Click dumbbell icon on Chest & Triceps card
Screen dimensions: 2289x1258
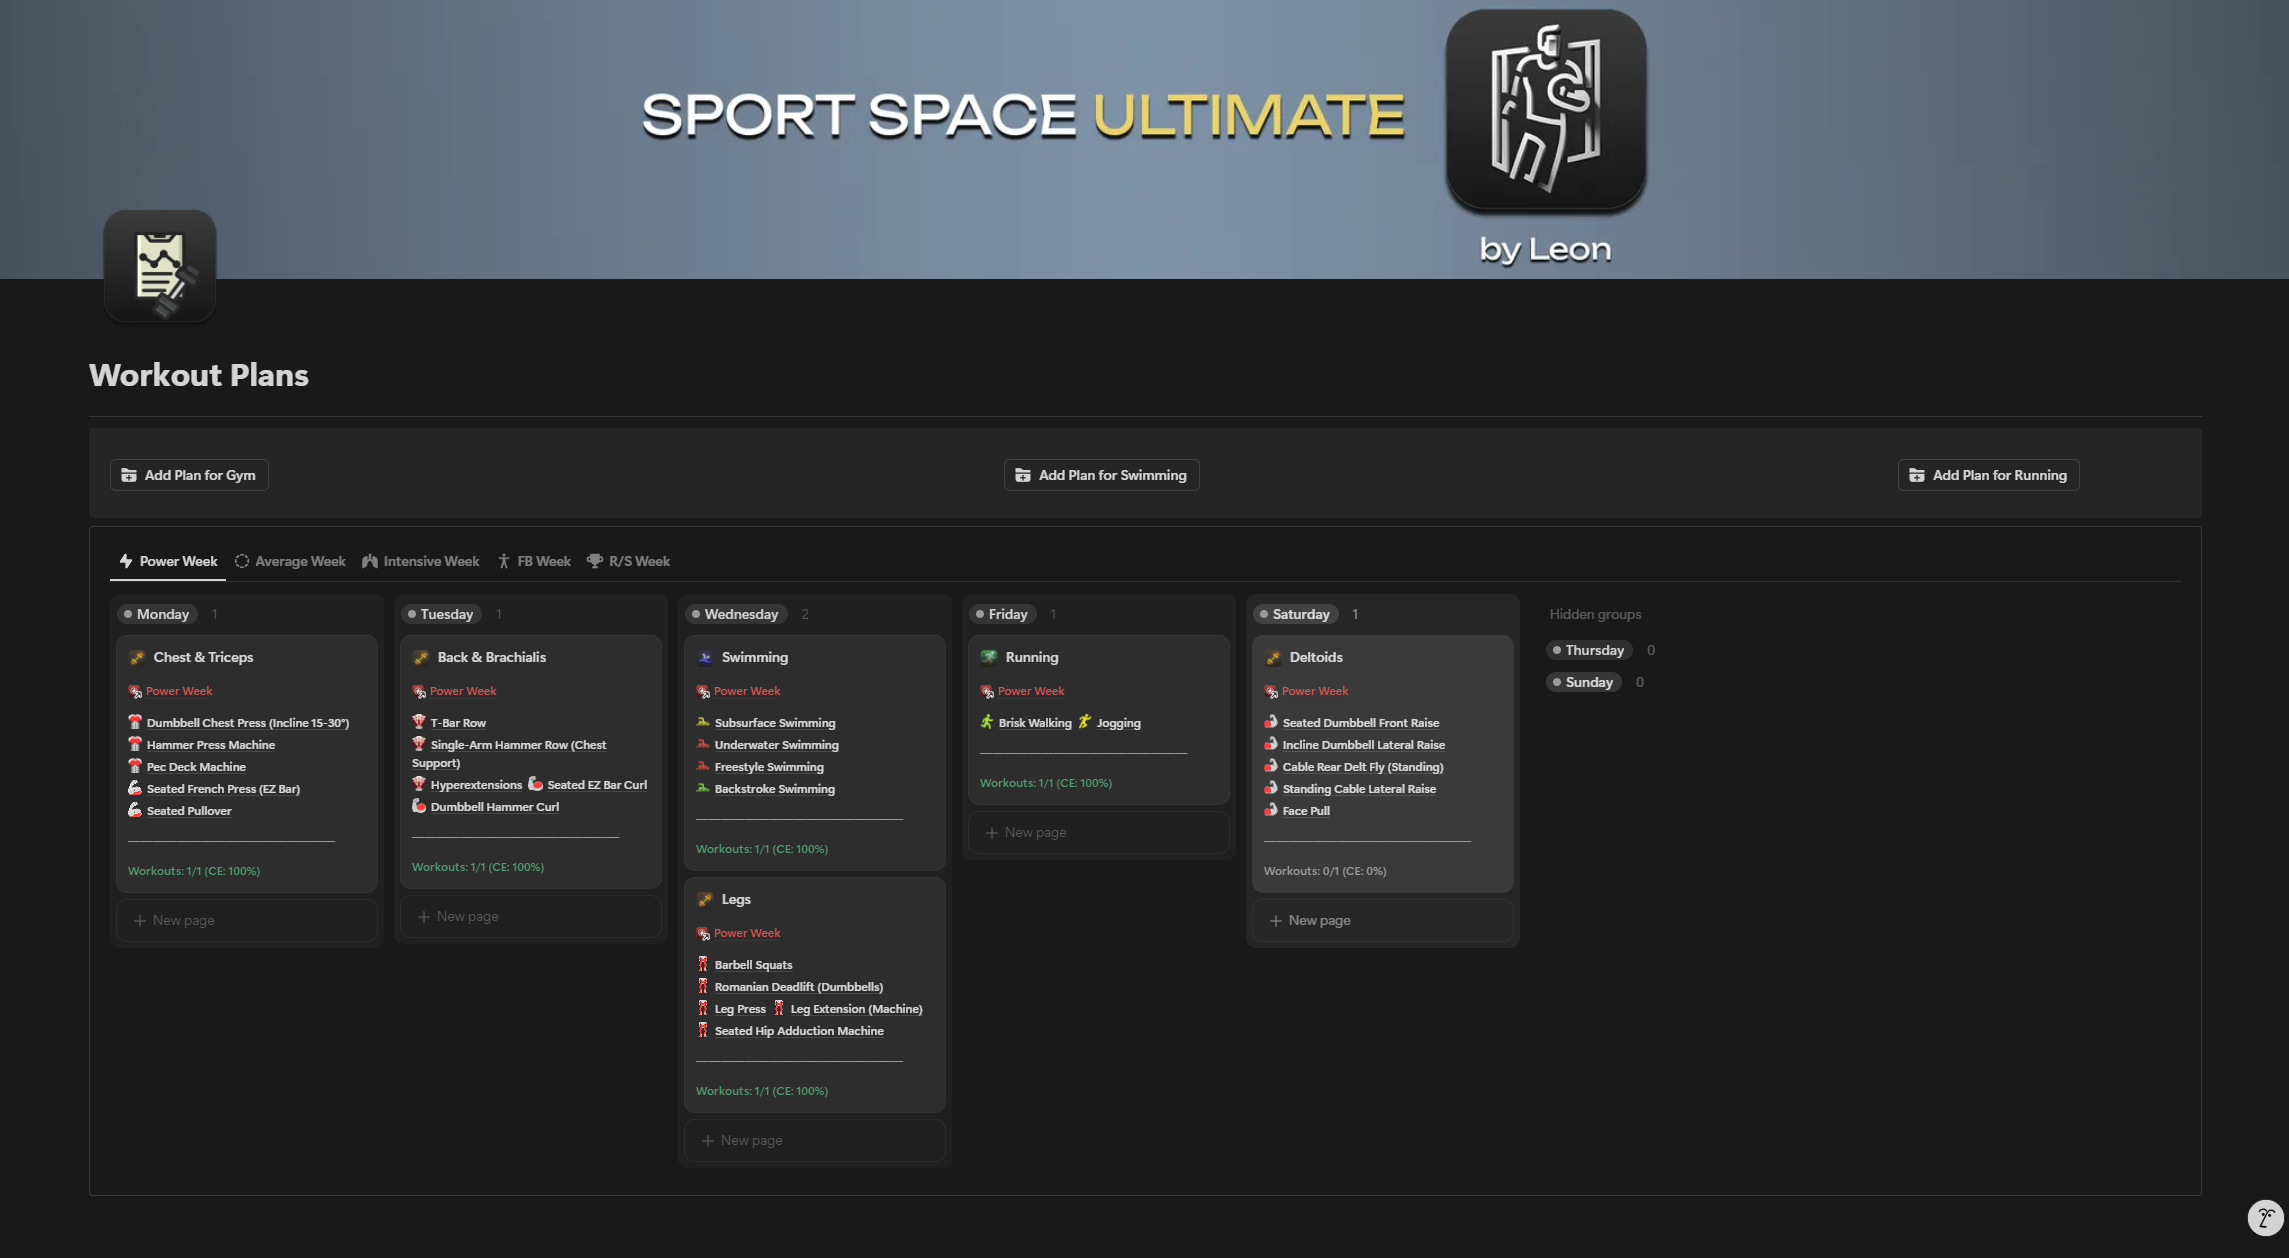(137, 658)
